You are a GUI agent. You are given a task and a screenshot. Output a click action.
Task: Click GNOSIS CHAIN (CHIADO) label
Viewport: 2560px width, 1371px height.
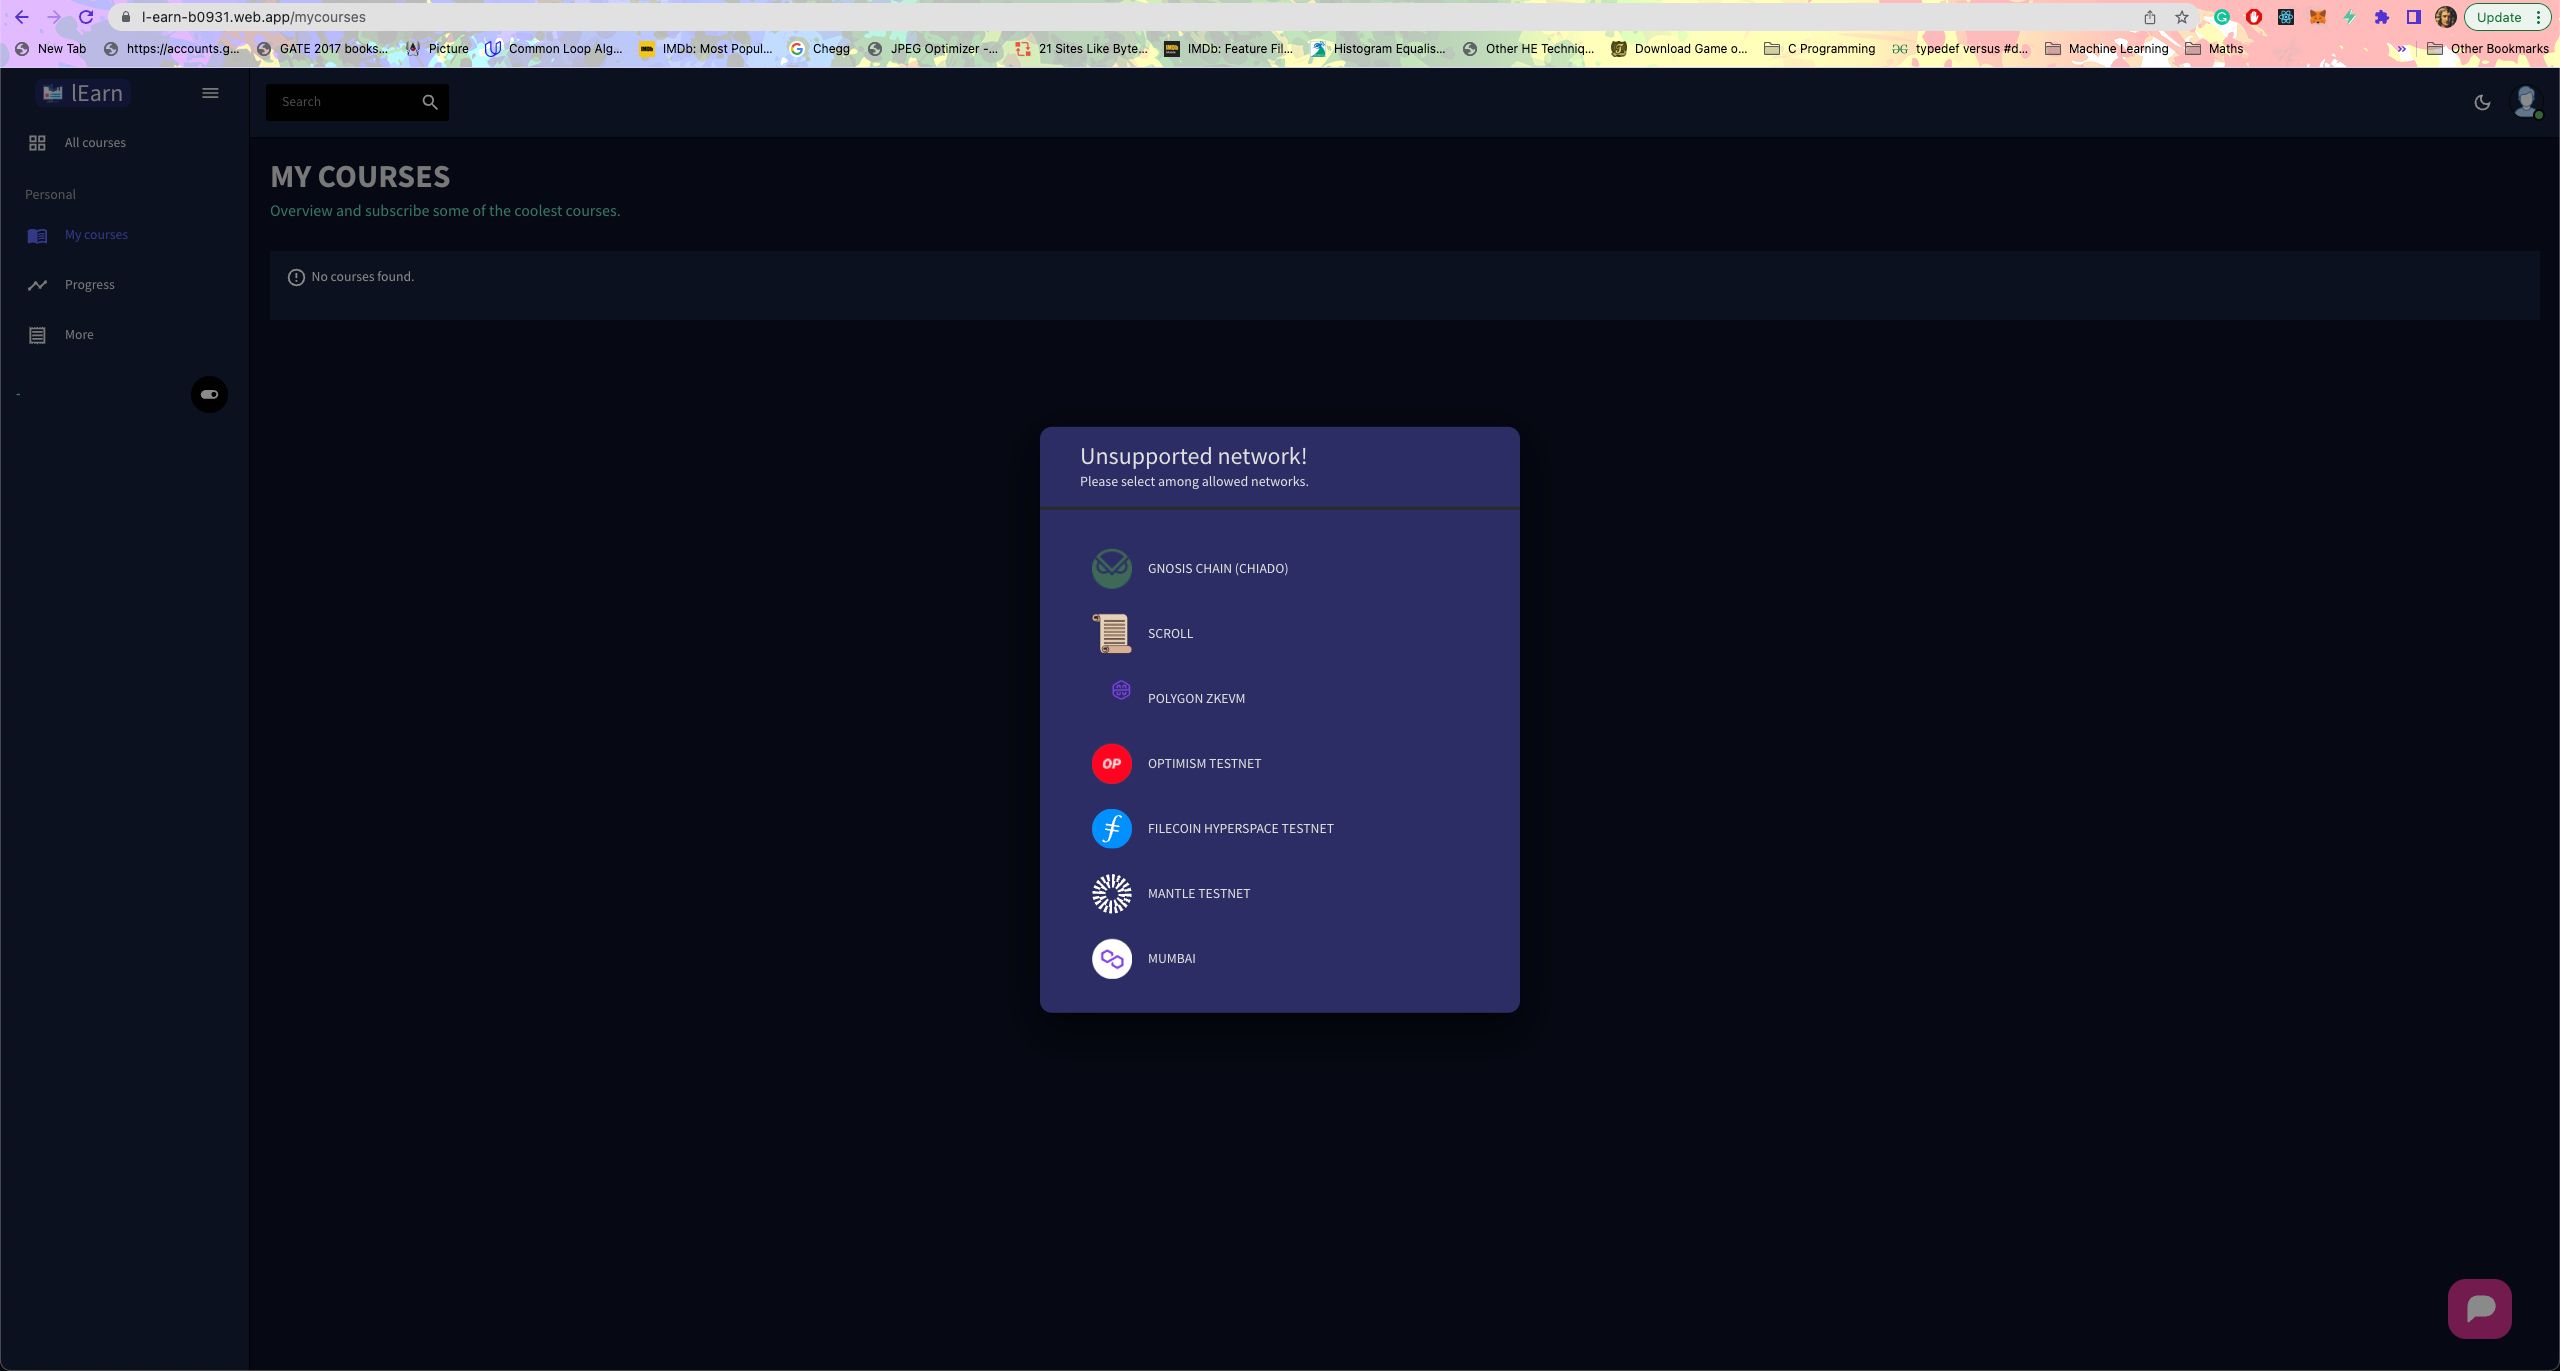[x=1217, y=568]
